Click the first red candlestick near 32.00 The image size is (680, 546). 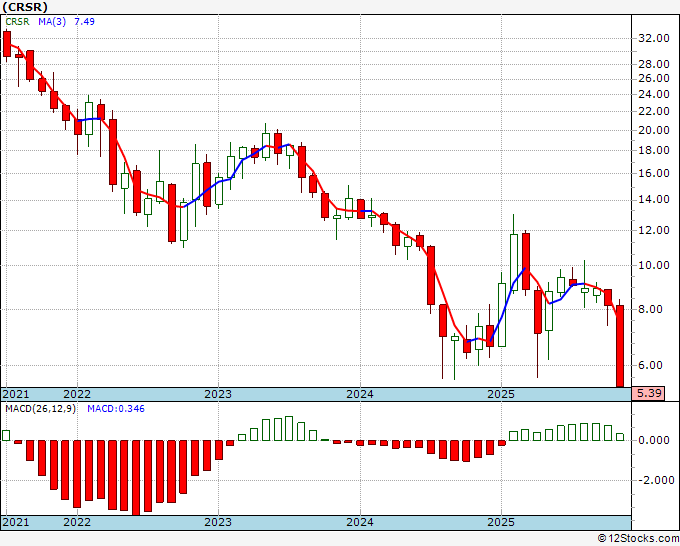[7, 44]
